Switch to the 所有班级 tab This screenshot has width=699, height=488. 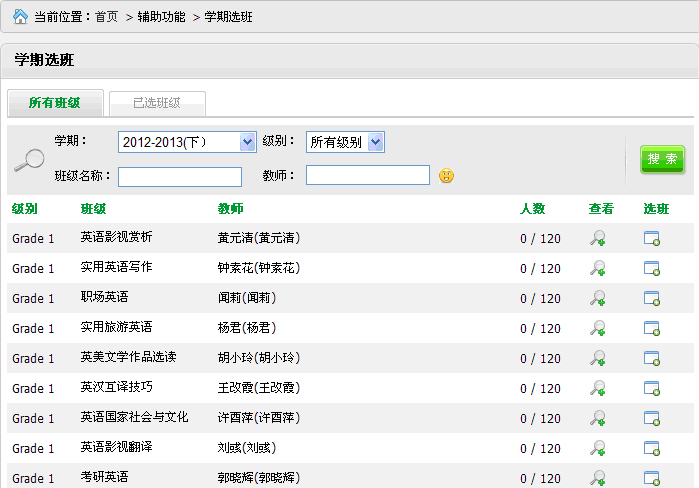[55, 103]
